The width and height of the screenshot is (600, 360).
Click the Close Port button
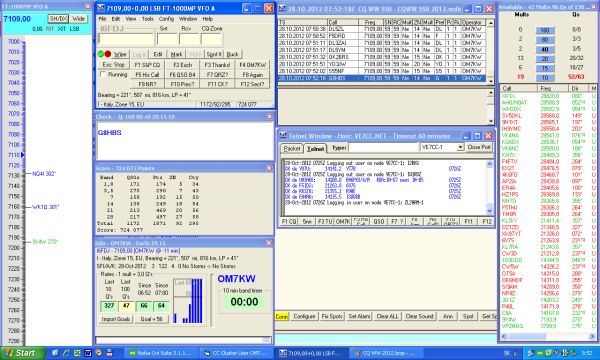tap(479, 147)
